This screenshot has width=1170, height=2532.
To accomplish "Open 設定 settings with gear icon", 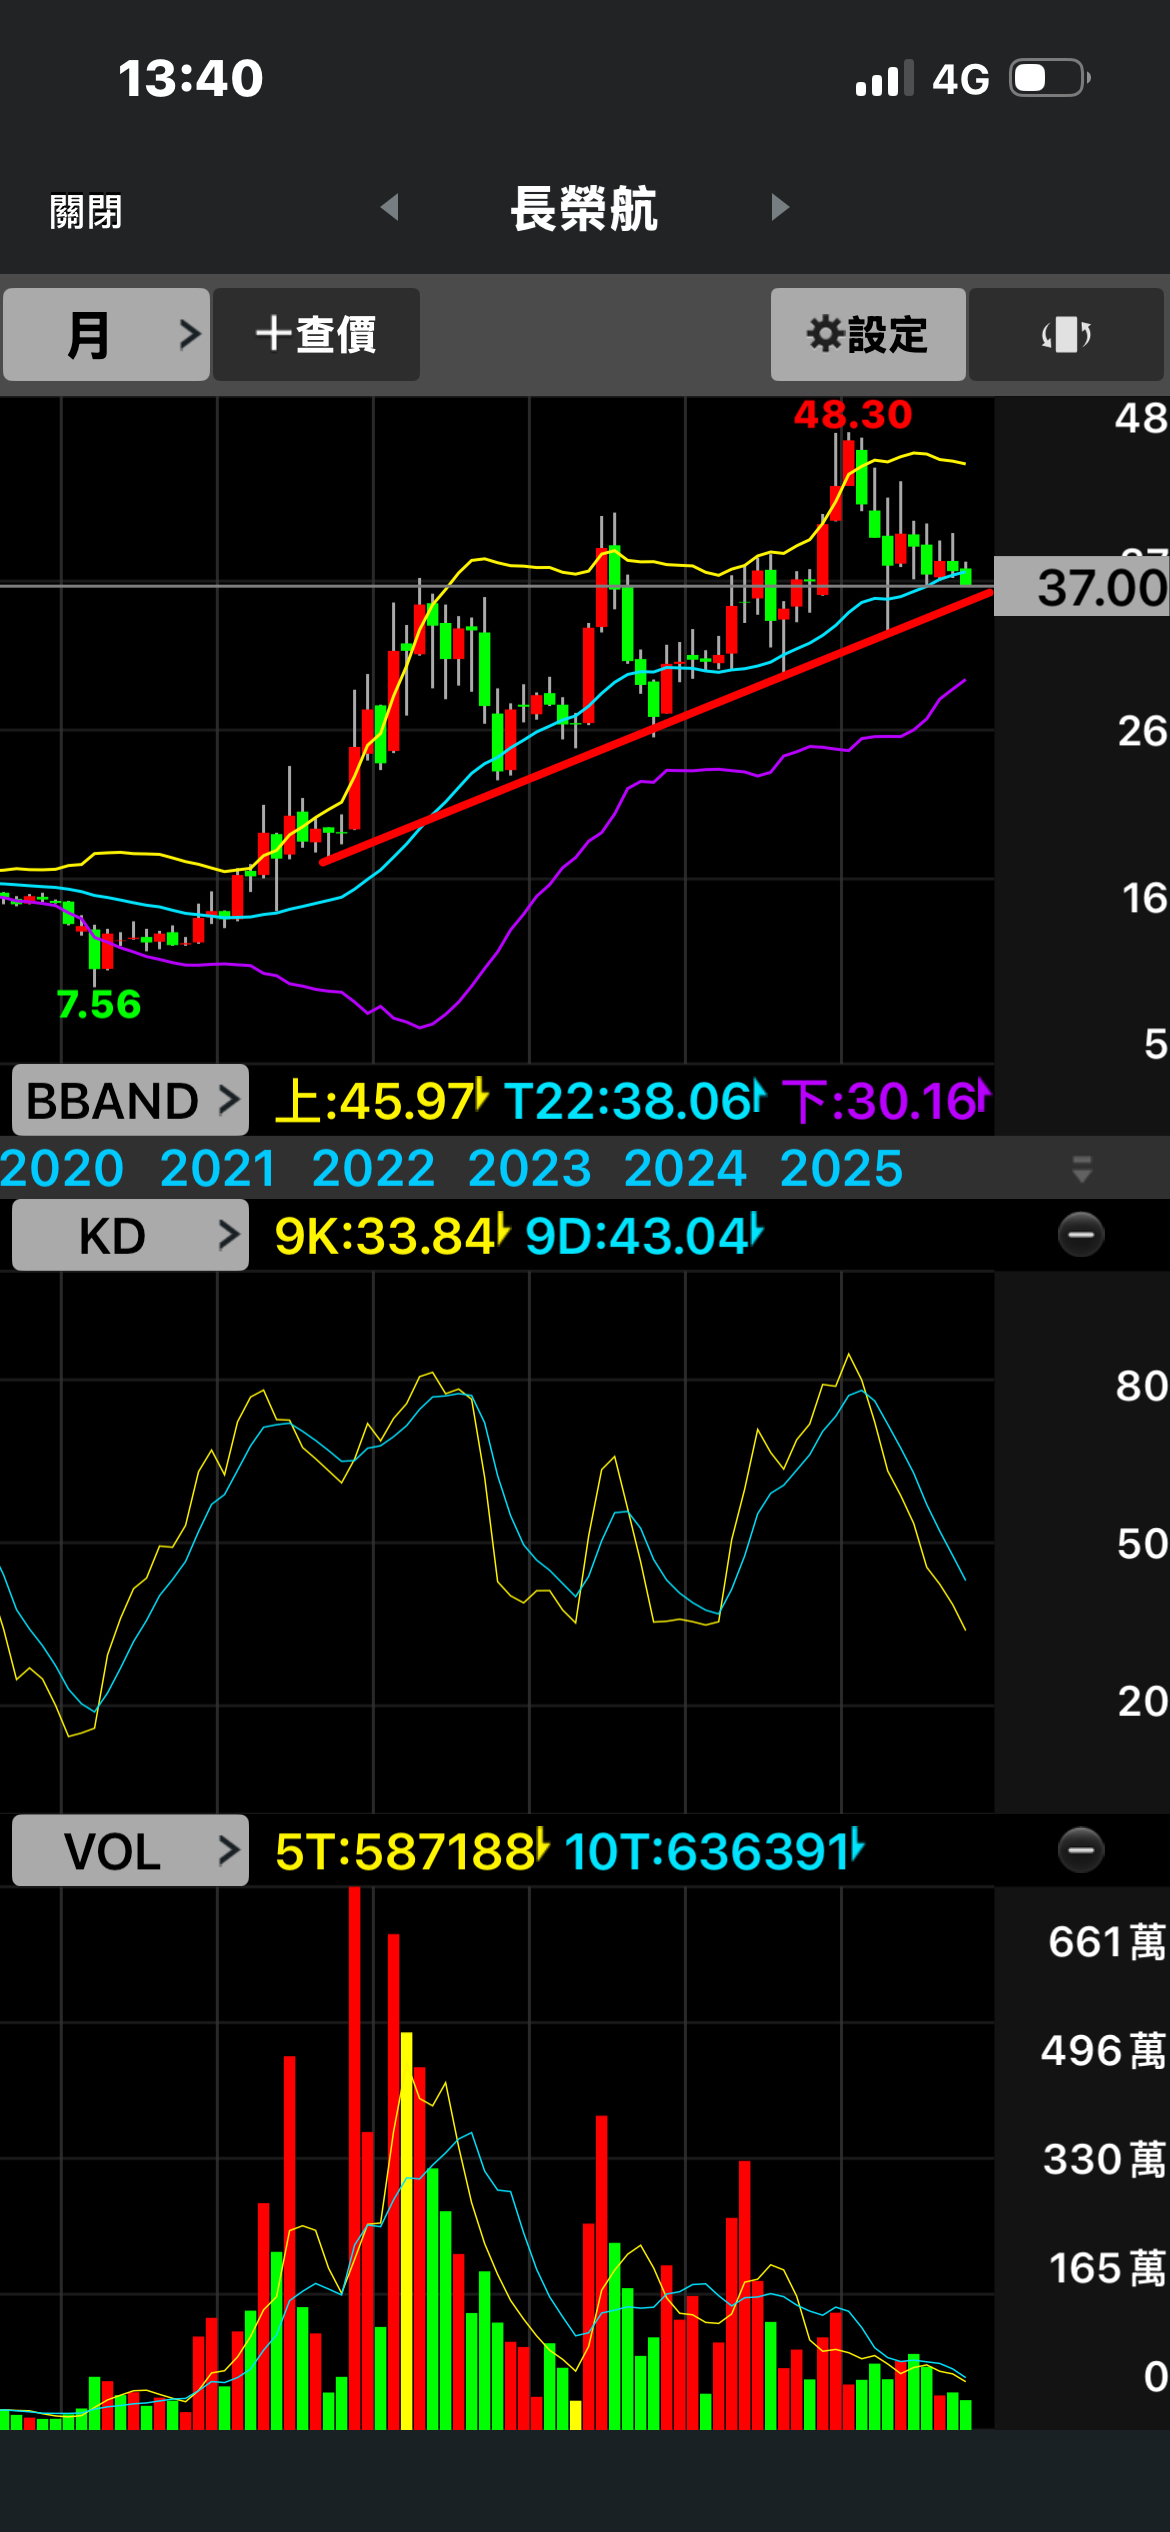I will [x=867, y=334].
